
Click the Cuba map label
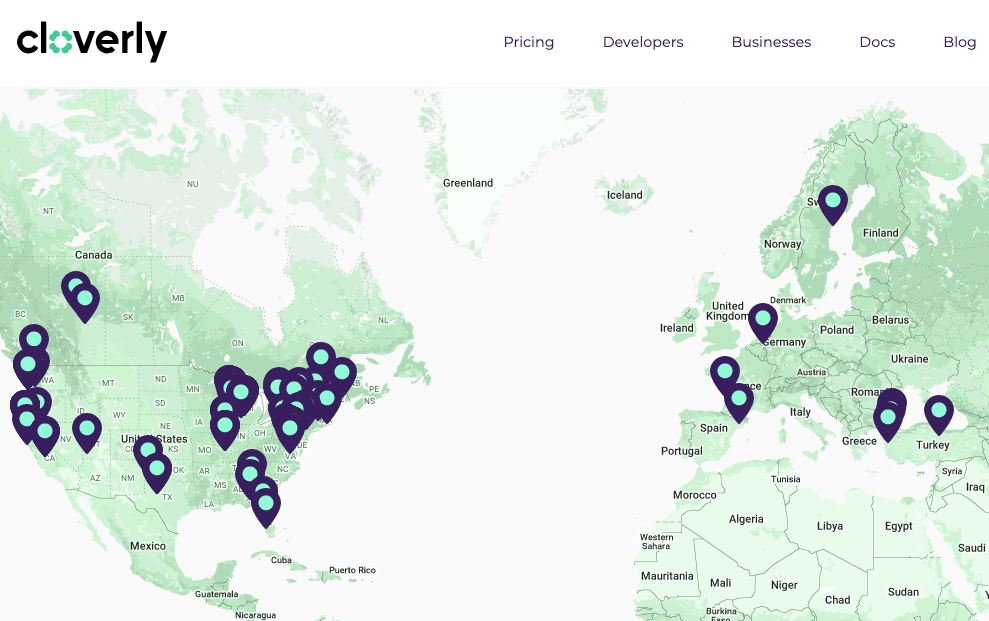pos(281,560)
